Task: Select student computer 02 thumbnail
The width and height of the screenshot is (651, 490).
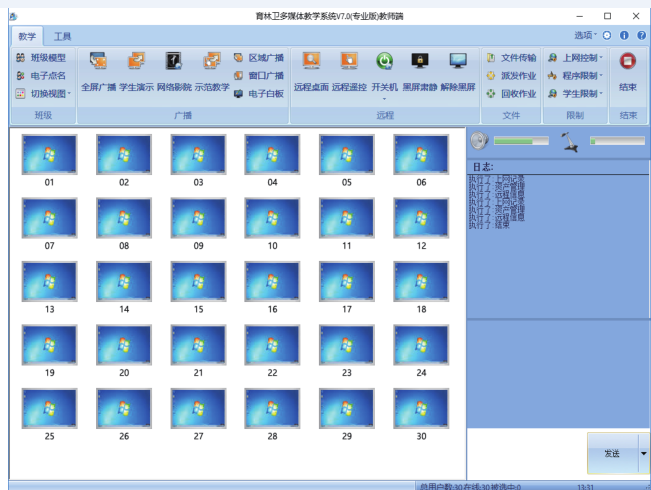Action: click(124, 154)
